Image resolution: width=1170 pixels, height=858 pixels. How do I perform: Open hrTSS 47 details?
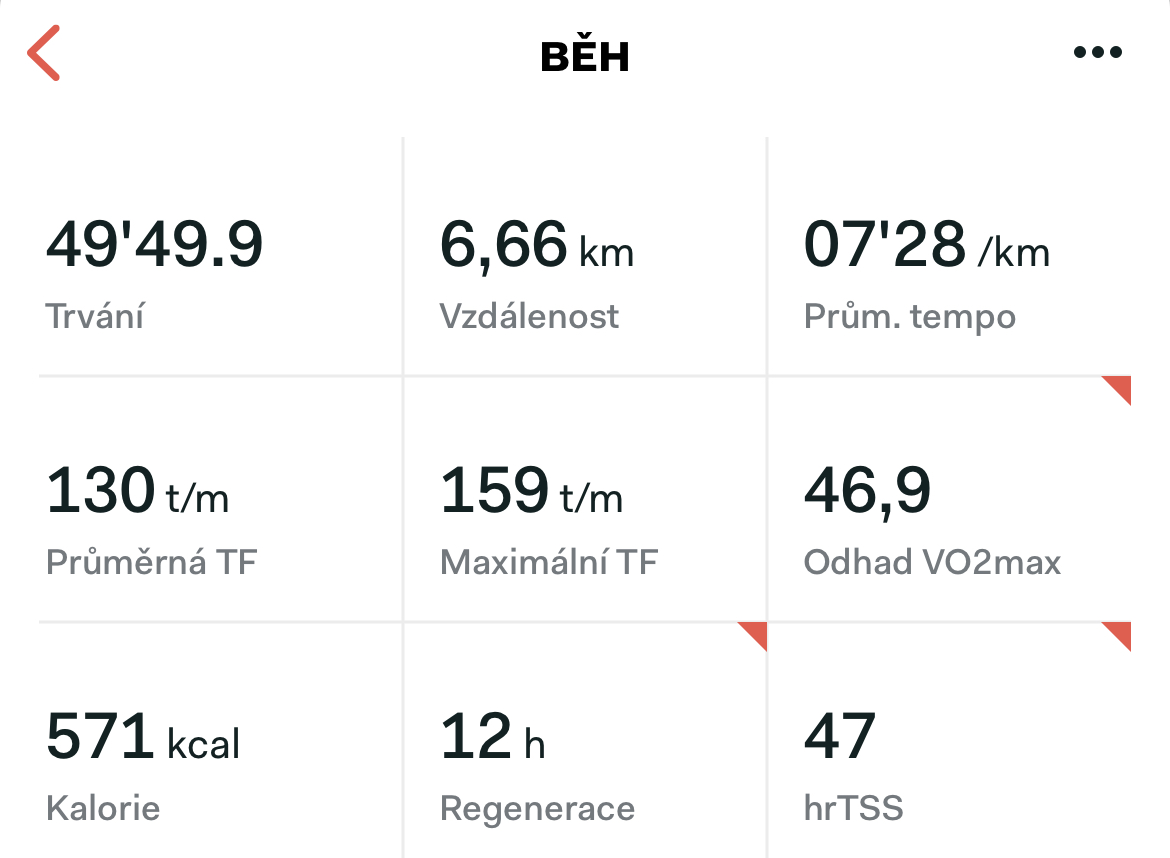coord(949,740)
